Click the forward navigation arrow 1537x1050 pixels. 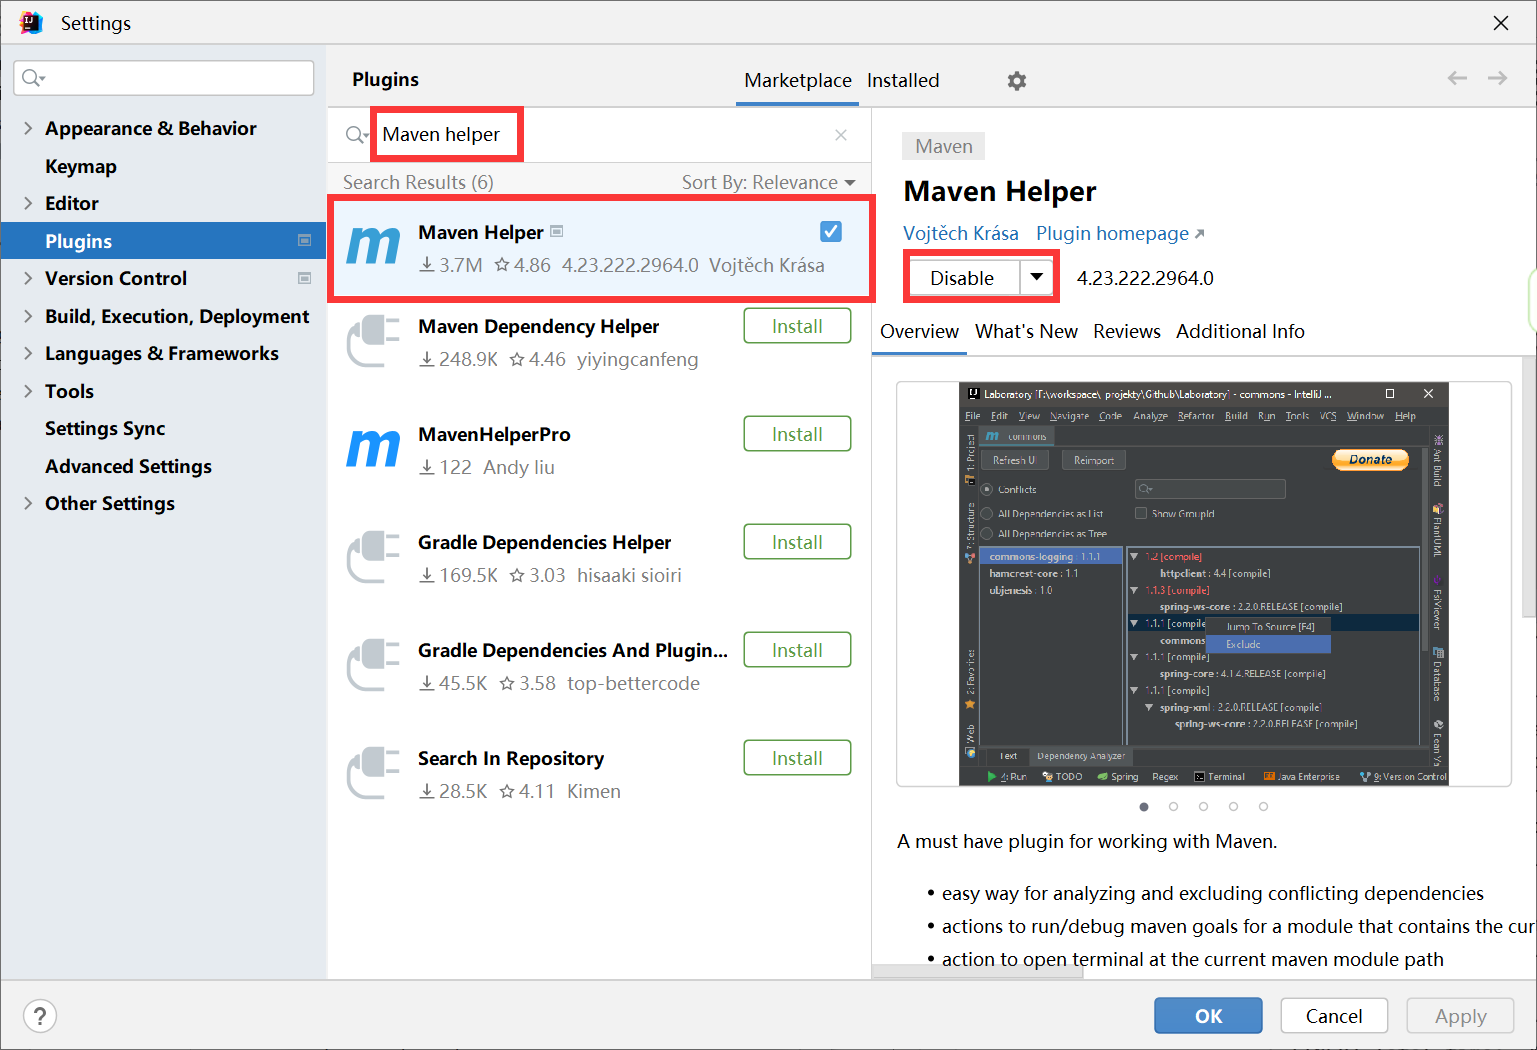pos(1497,78)
